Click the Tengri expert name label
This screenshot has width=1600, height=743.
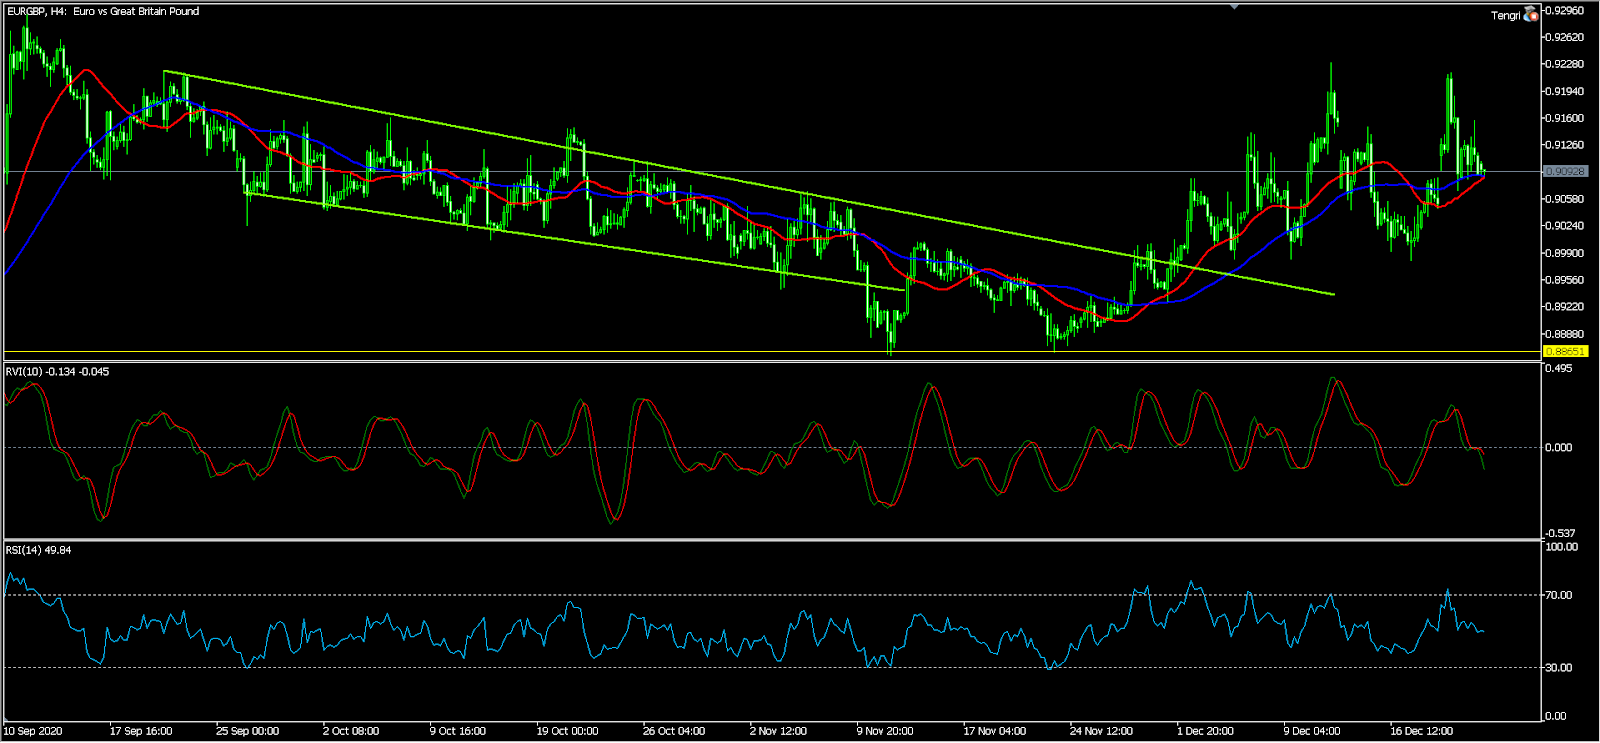tap(1505, 15)
